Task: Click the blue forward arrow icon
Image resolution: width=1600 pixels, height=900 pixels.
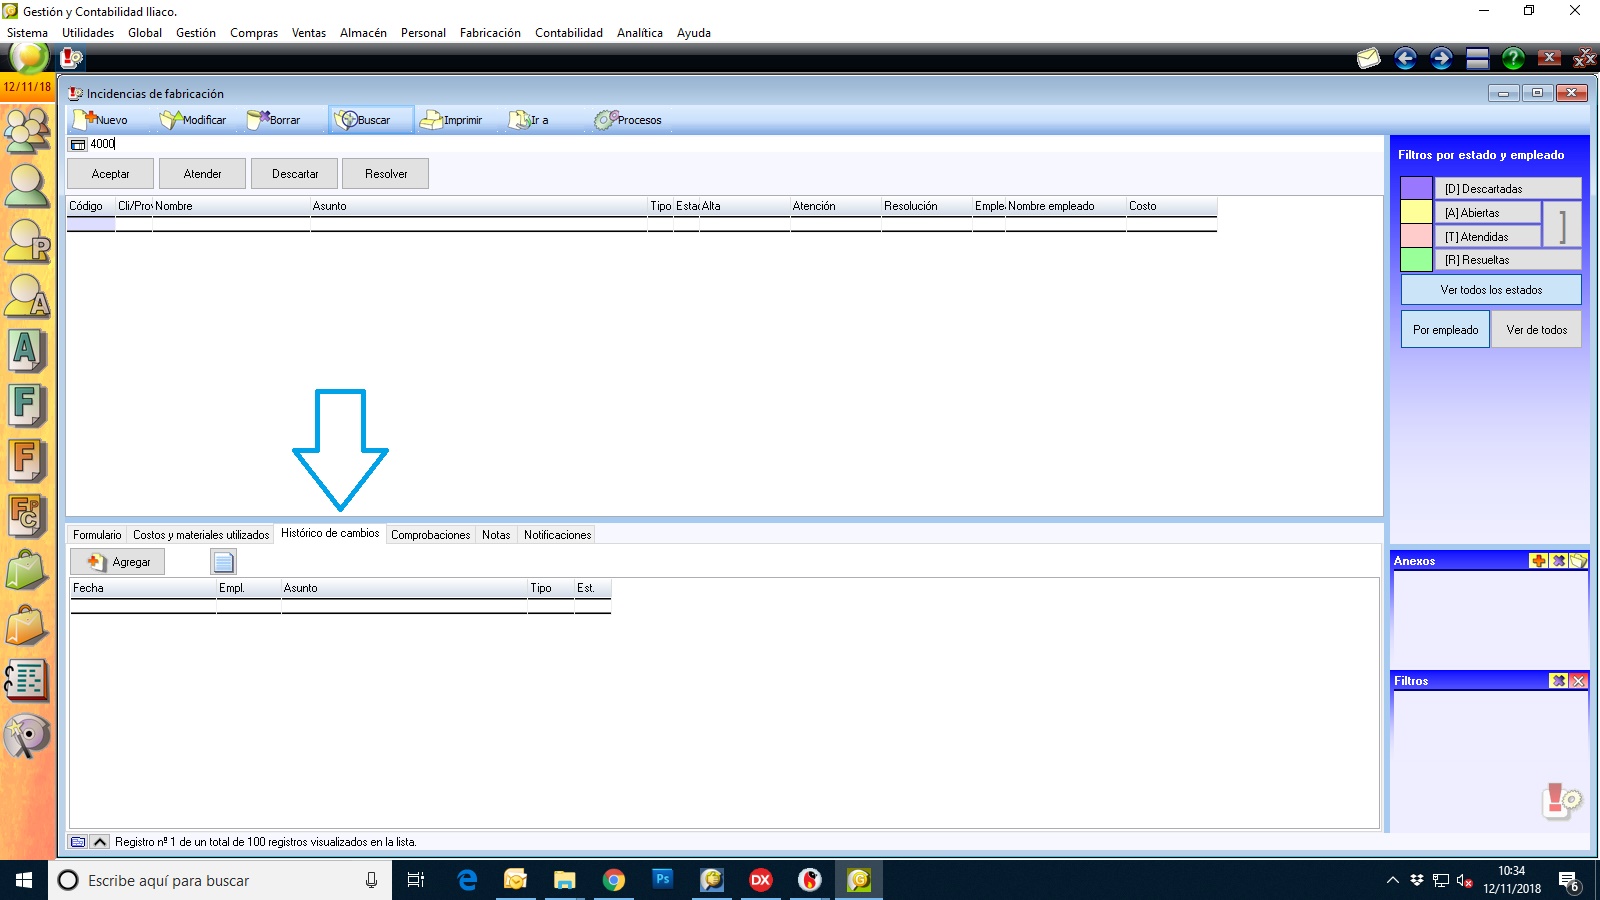Action: click(x=1441, y=59)
